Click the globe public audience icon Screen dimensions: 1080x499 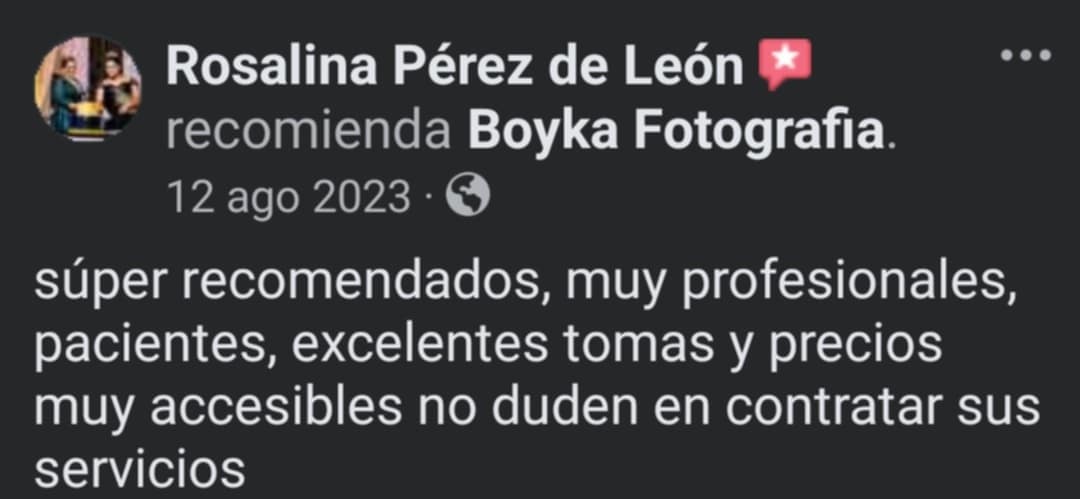pos(467,195)
